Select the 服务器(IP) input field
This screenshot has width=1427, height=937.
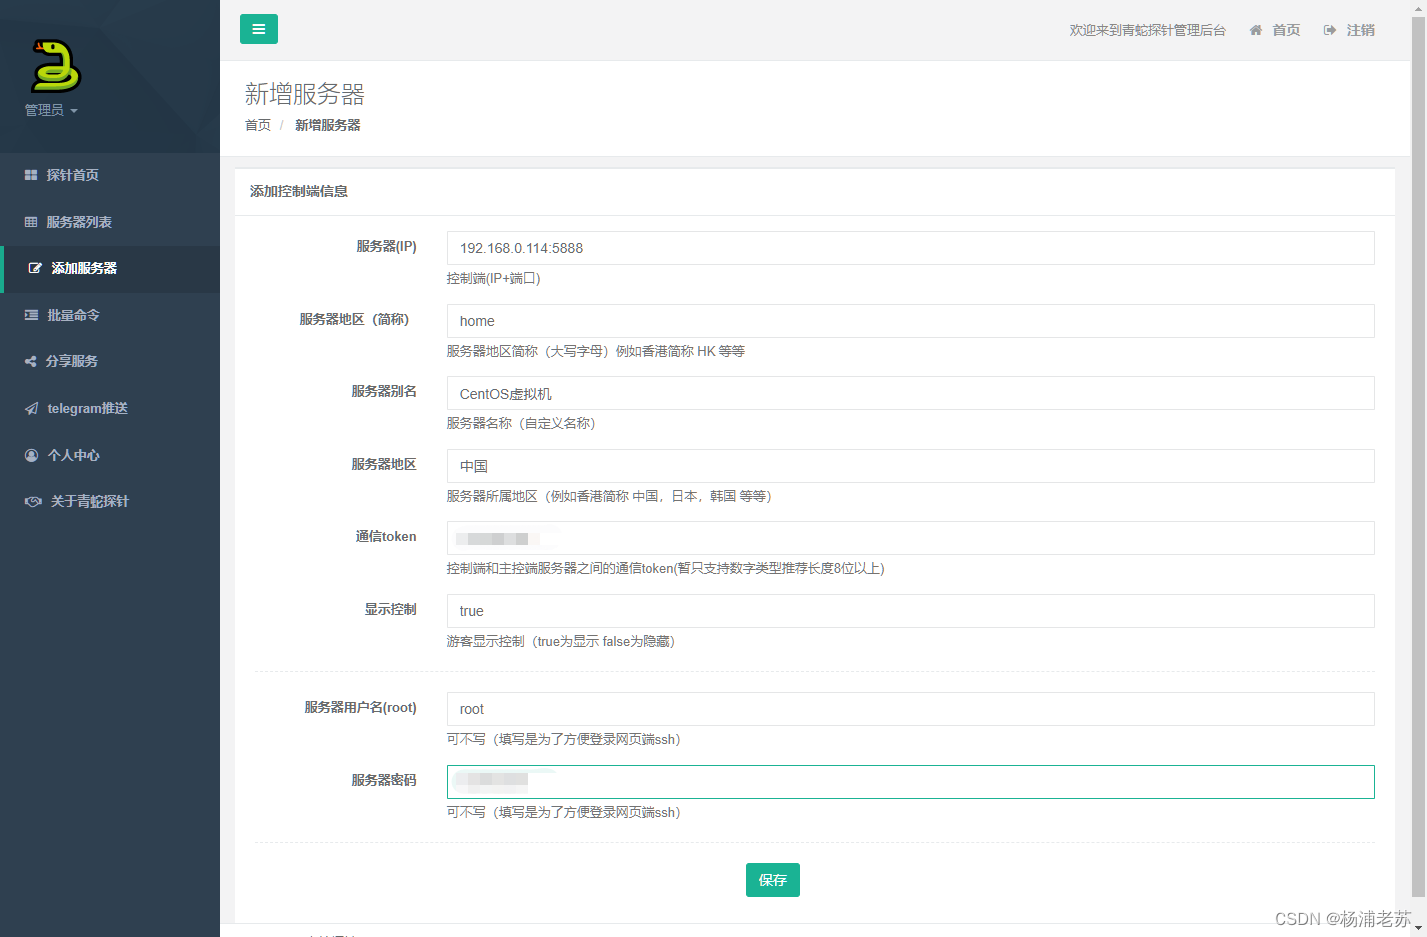pos(909,248)
